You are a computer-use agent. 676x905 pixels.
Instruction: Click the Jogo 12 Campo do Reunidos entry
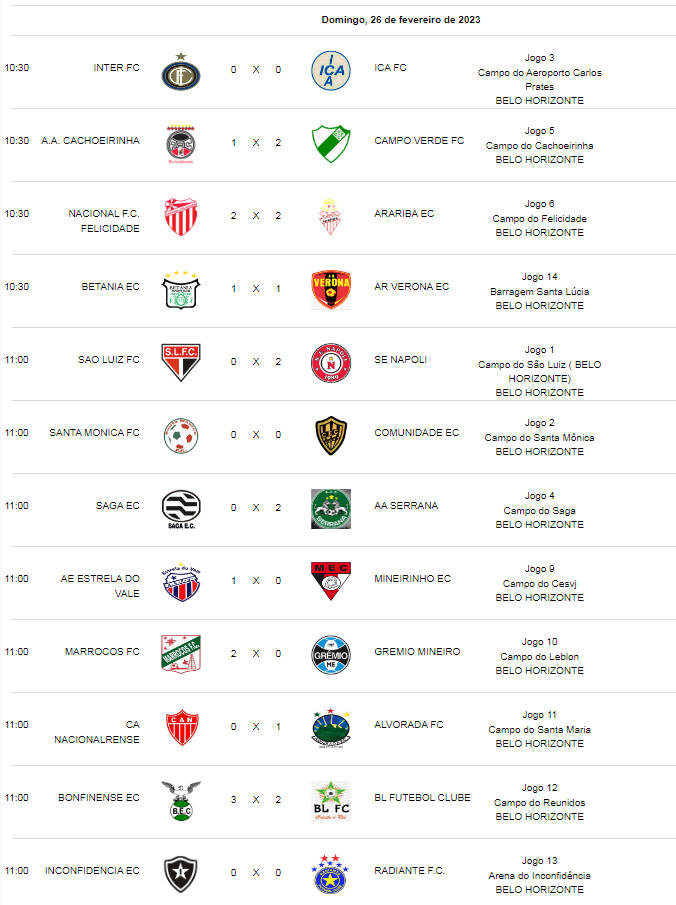click(x=539, y=802)
